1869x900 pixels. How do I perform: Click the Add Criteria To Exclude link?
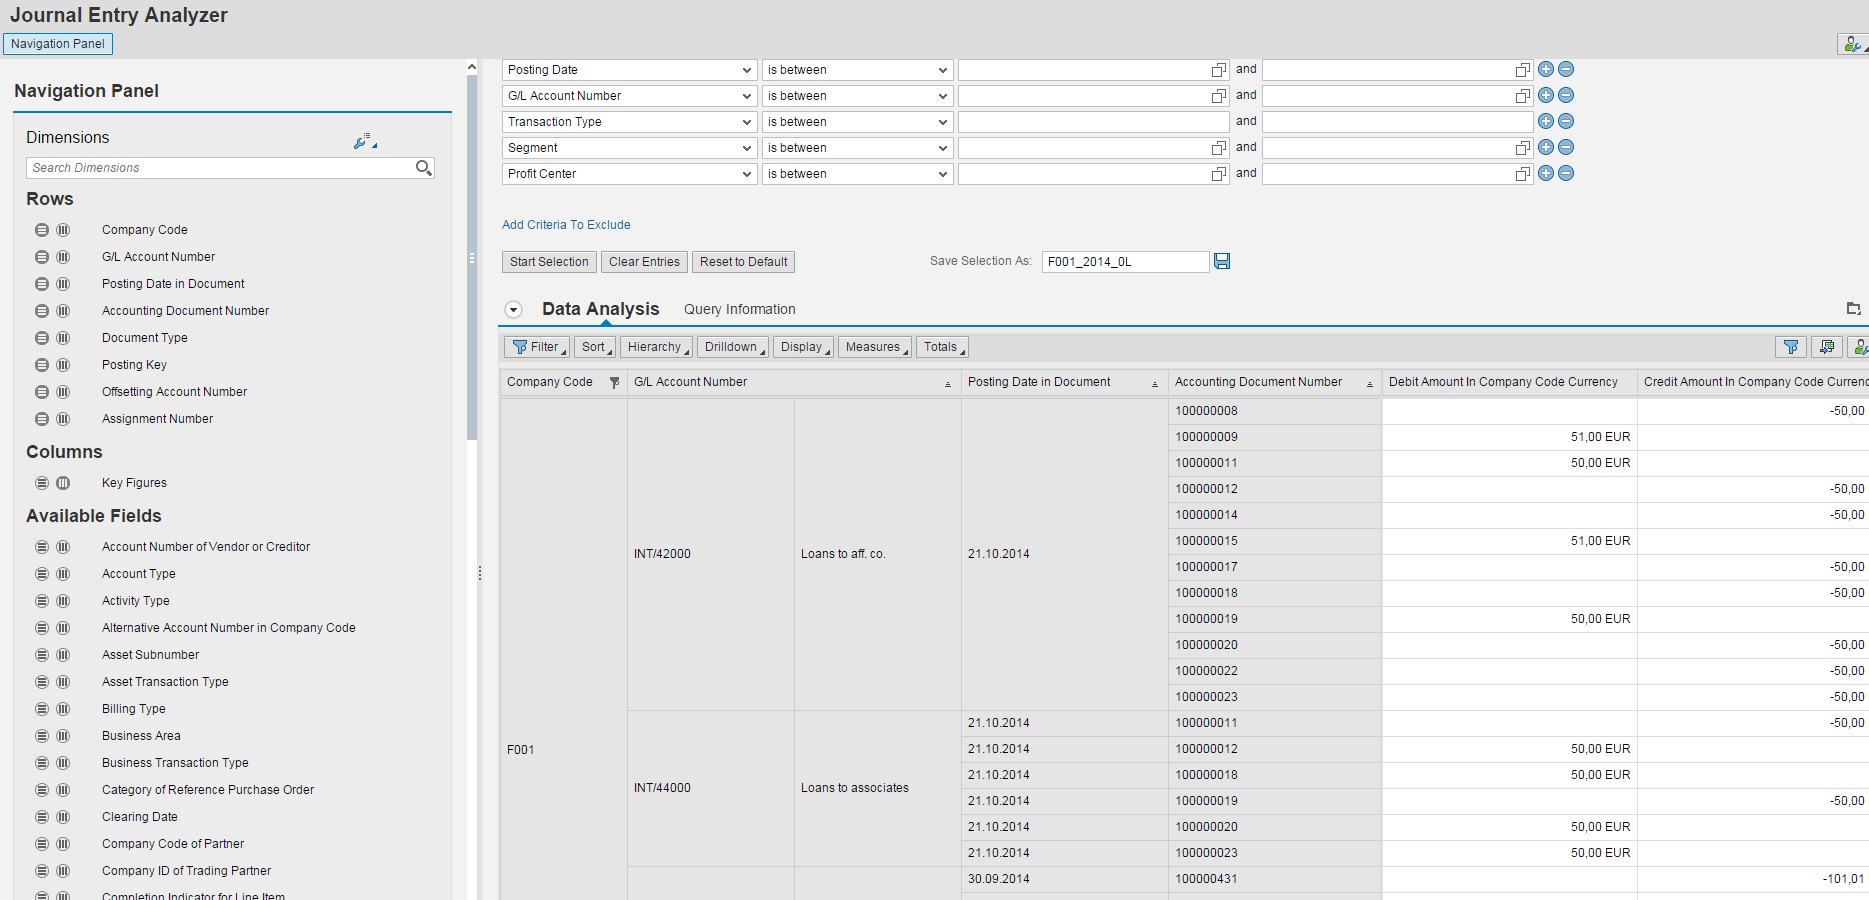click(566, 225)
